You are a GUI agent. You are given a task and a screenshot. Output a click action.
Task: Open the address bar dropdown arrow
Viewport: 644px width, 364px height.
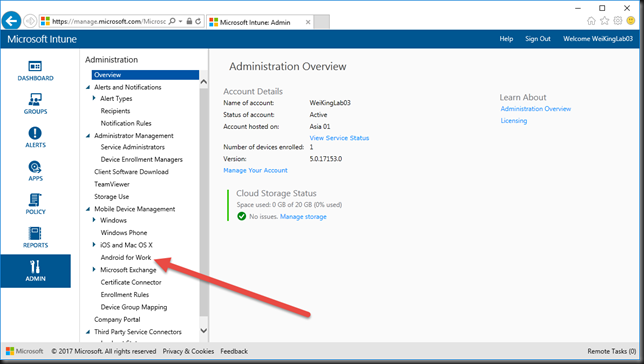pos(180,21)
